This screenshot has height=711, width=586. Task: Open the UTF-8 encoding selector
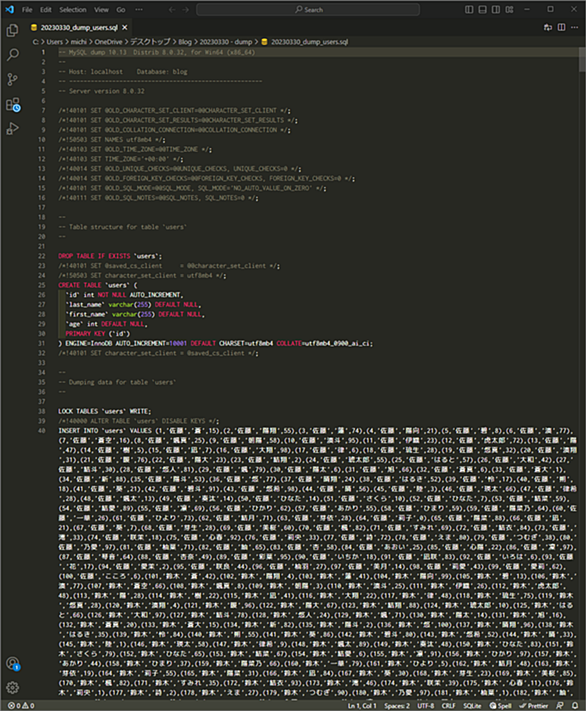tap(426, 706)
